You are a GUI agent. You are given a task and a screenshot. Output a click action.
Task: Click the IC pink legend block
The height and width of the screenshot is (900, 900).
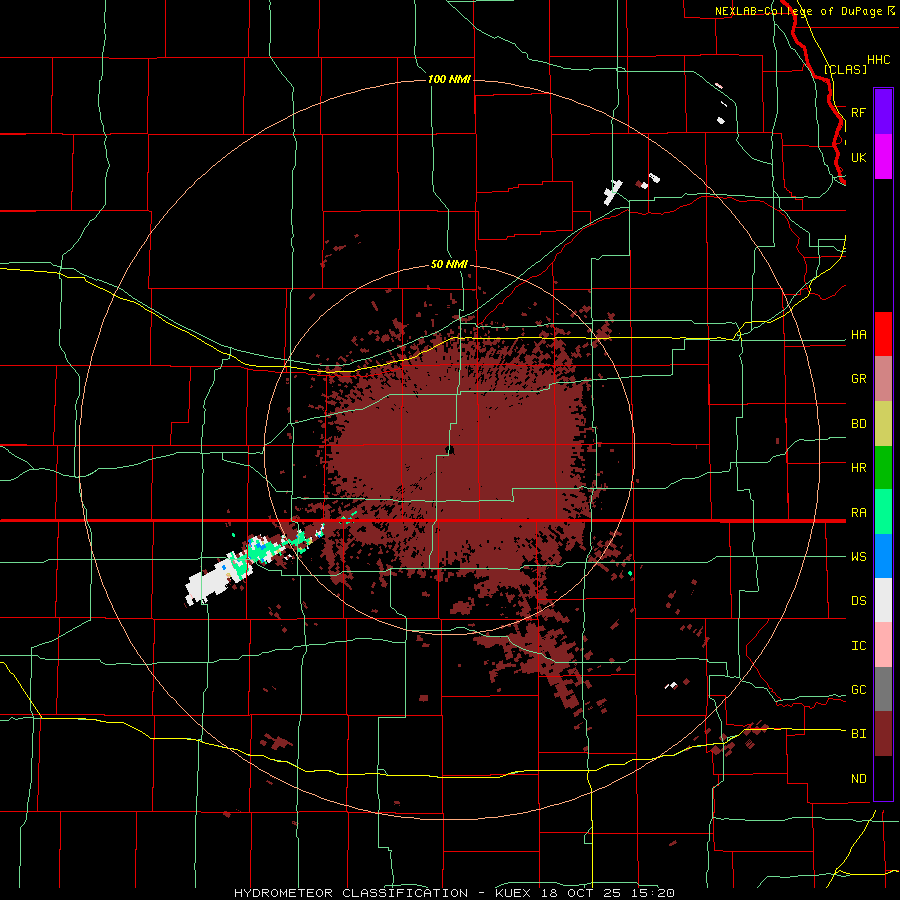[x=883, y=645]
